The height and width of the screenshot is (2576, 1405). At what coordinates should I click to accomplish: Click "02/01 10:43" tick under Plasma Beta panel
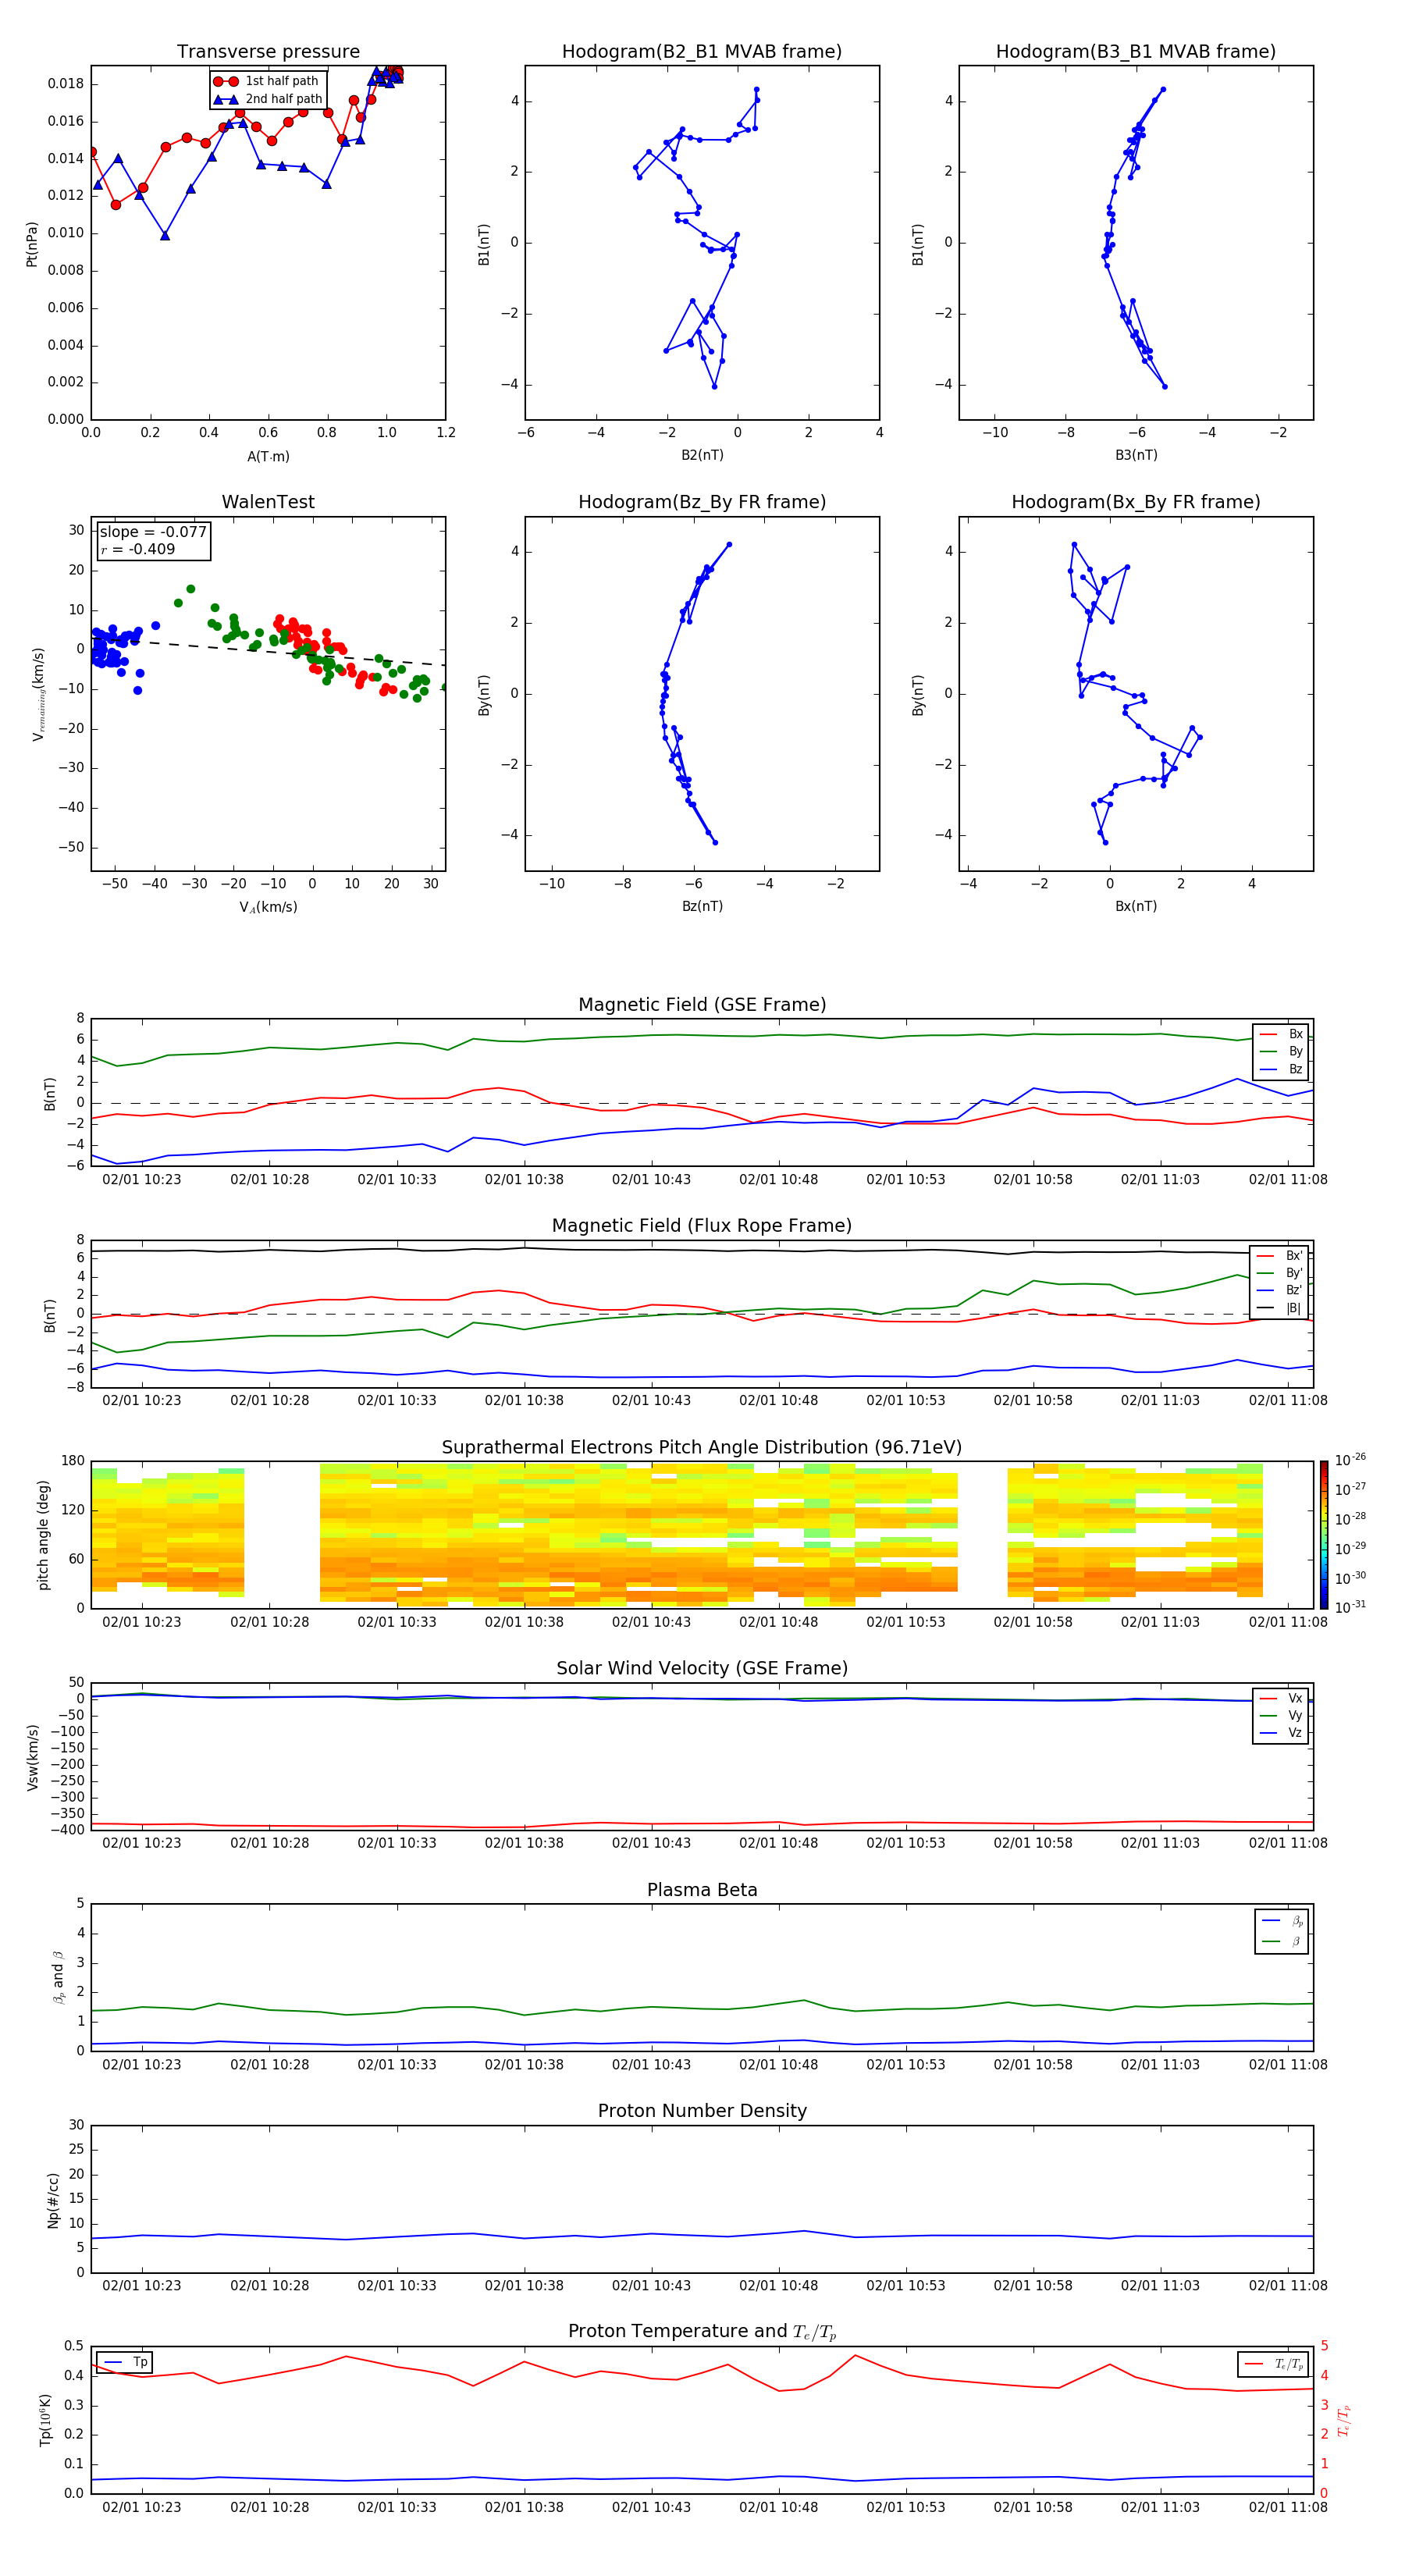pyautogui.click(x=651, y=2065)
